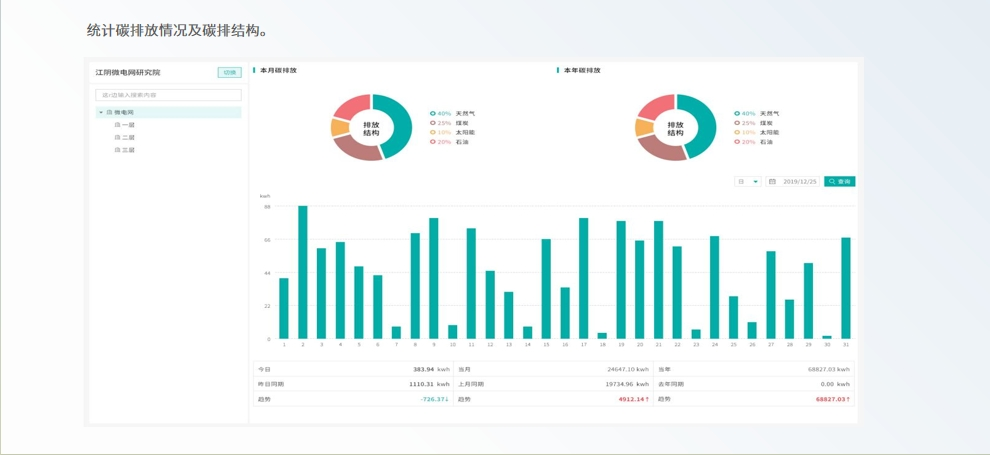Click the 三层 node icon
The height and width of the screenshot is (455, 990).
click(117, 150)
